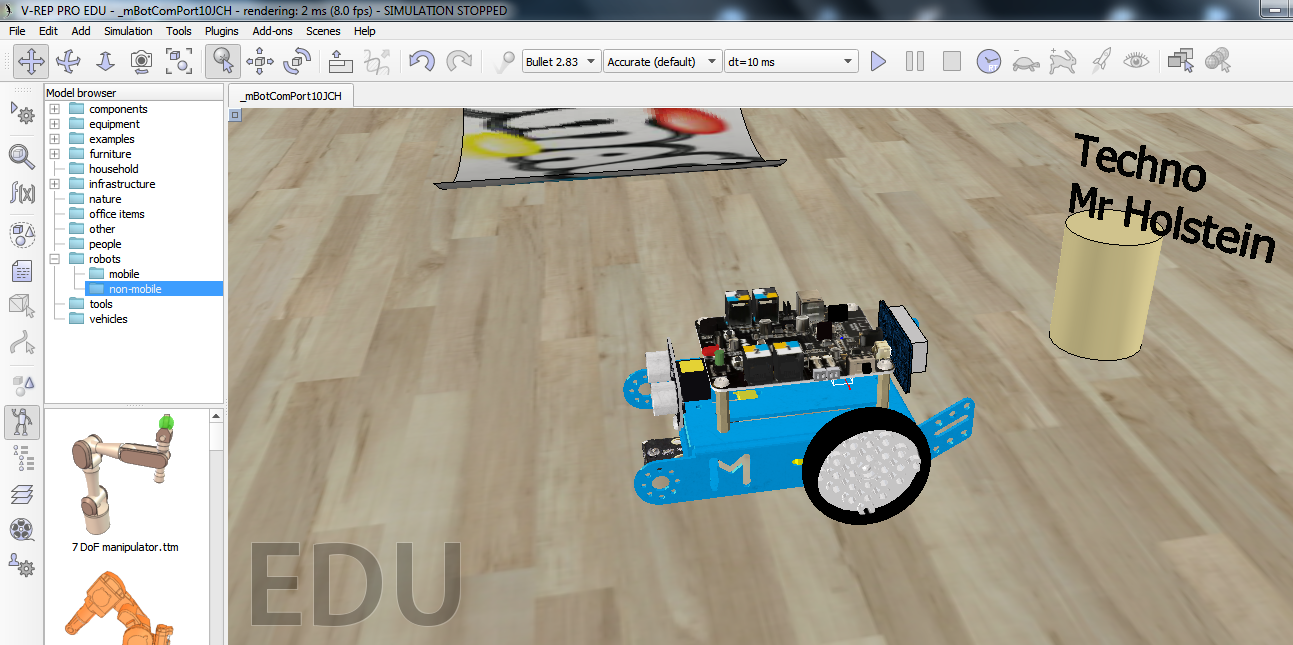Open simulation settings in the sidebar
Viewport: 1293px width, 645px height.
(22, 114)
